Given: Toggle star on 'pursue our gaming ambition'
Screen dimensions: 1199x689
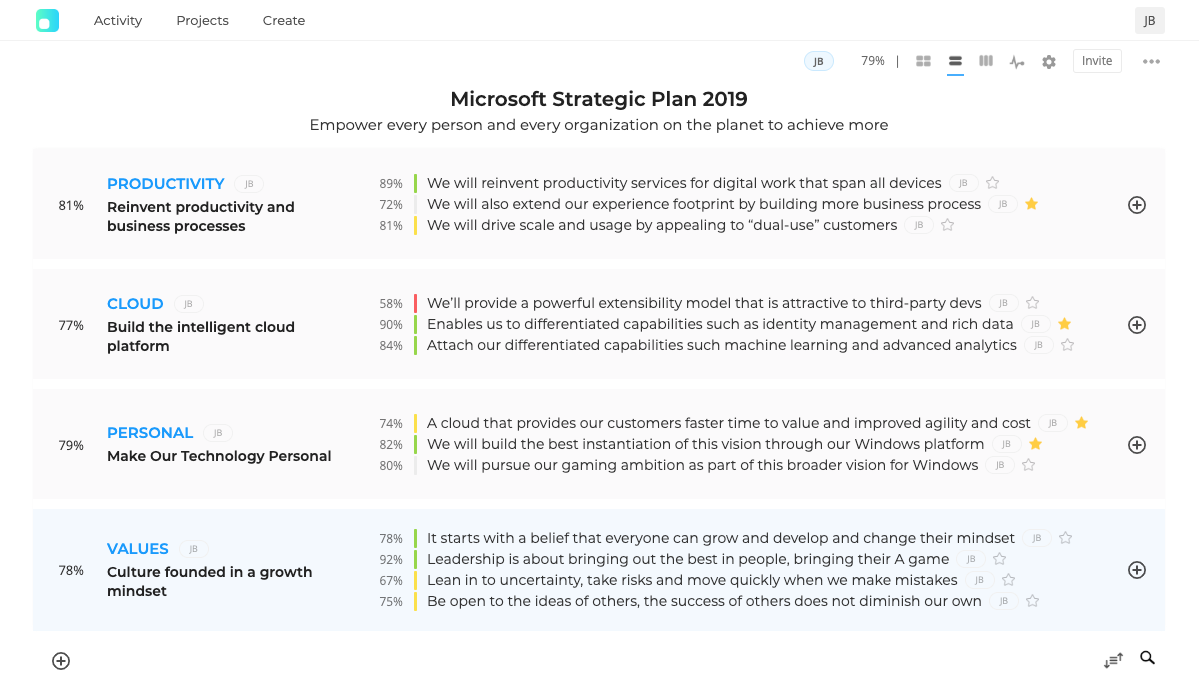Looking at the screenshot, I should (x=1029, y=465).
